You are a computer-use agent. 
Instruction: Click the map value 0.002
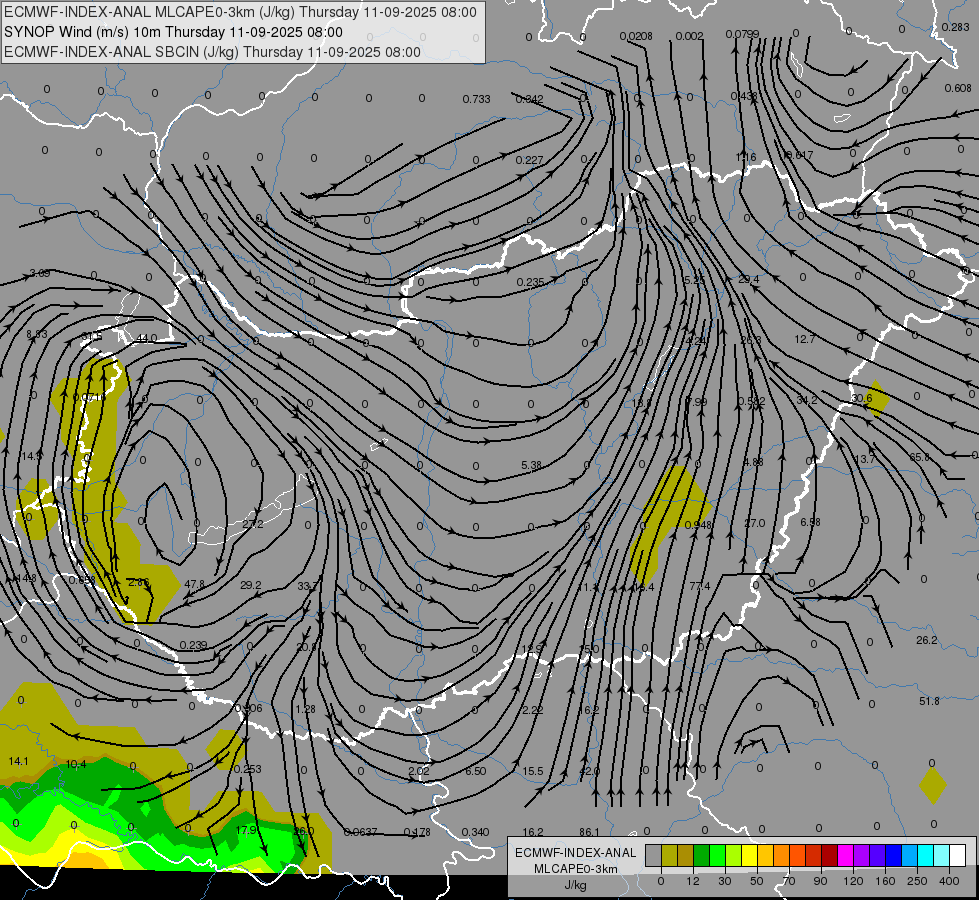click(689, 36)
